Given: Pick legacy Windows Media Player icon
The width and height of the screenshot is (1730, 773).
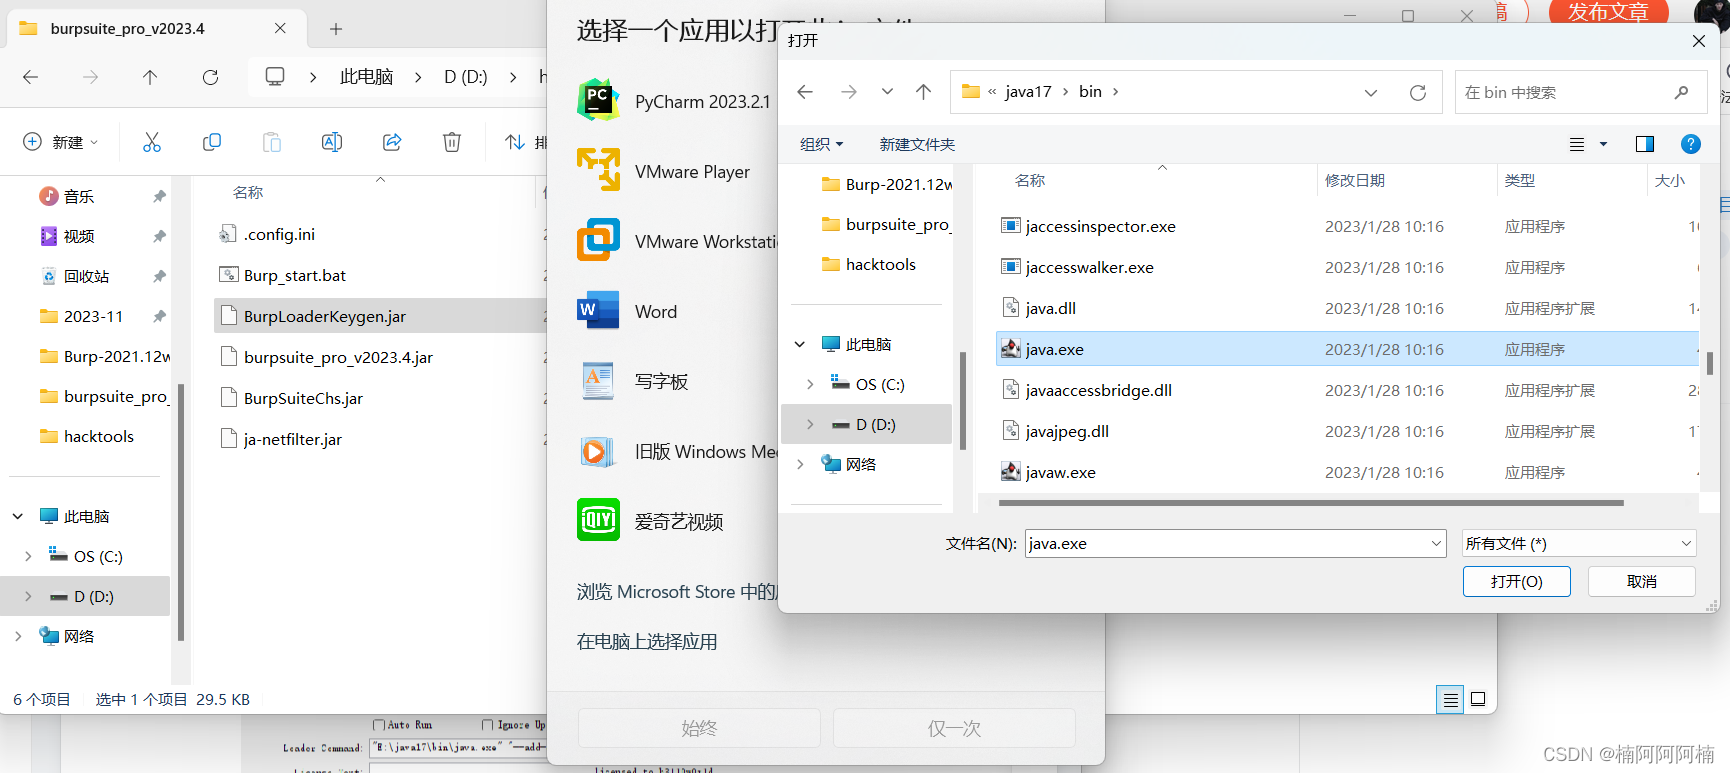Looking at the screenshot, I should pyautogui.click(x=598, y=451).
